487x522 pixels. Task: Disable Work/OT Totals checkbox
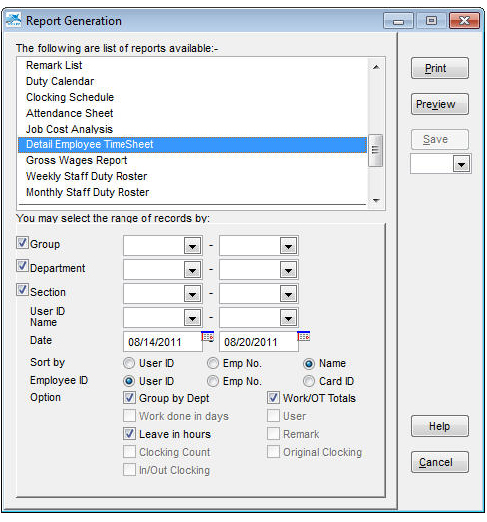[273, 398]
